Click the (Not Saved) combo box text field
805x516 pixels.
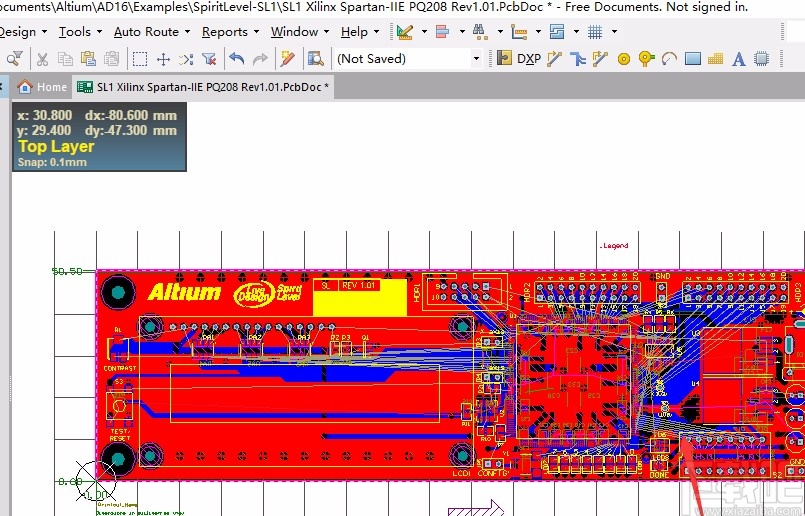click(402, 59)
